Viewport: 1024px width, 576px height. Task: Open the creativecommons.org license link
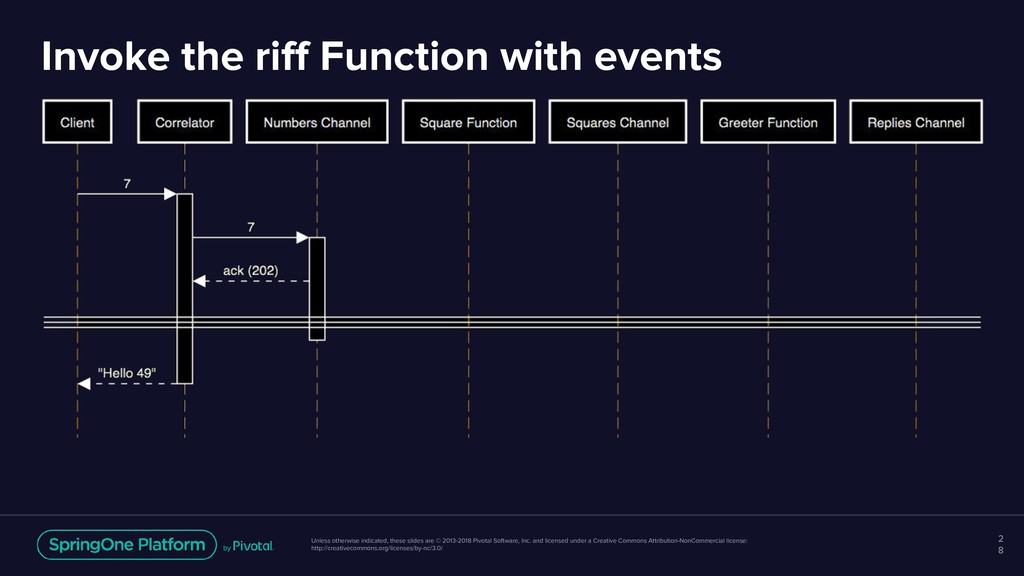tap(377, 549)
